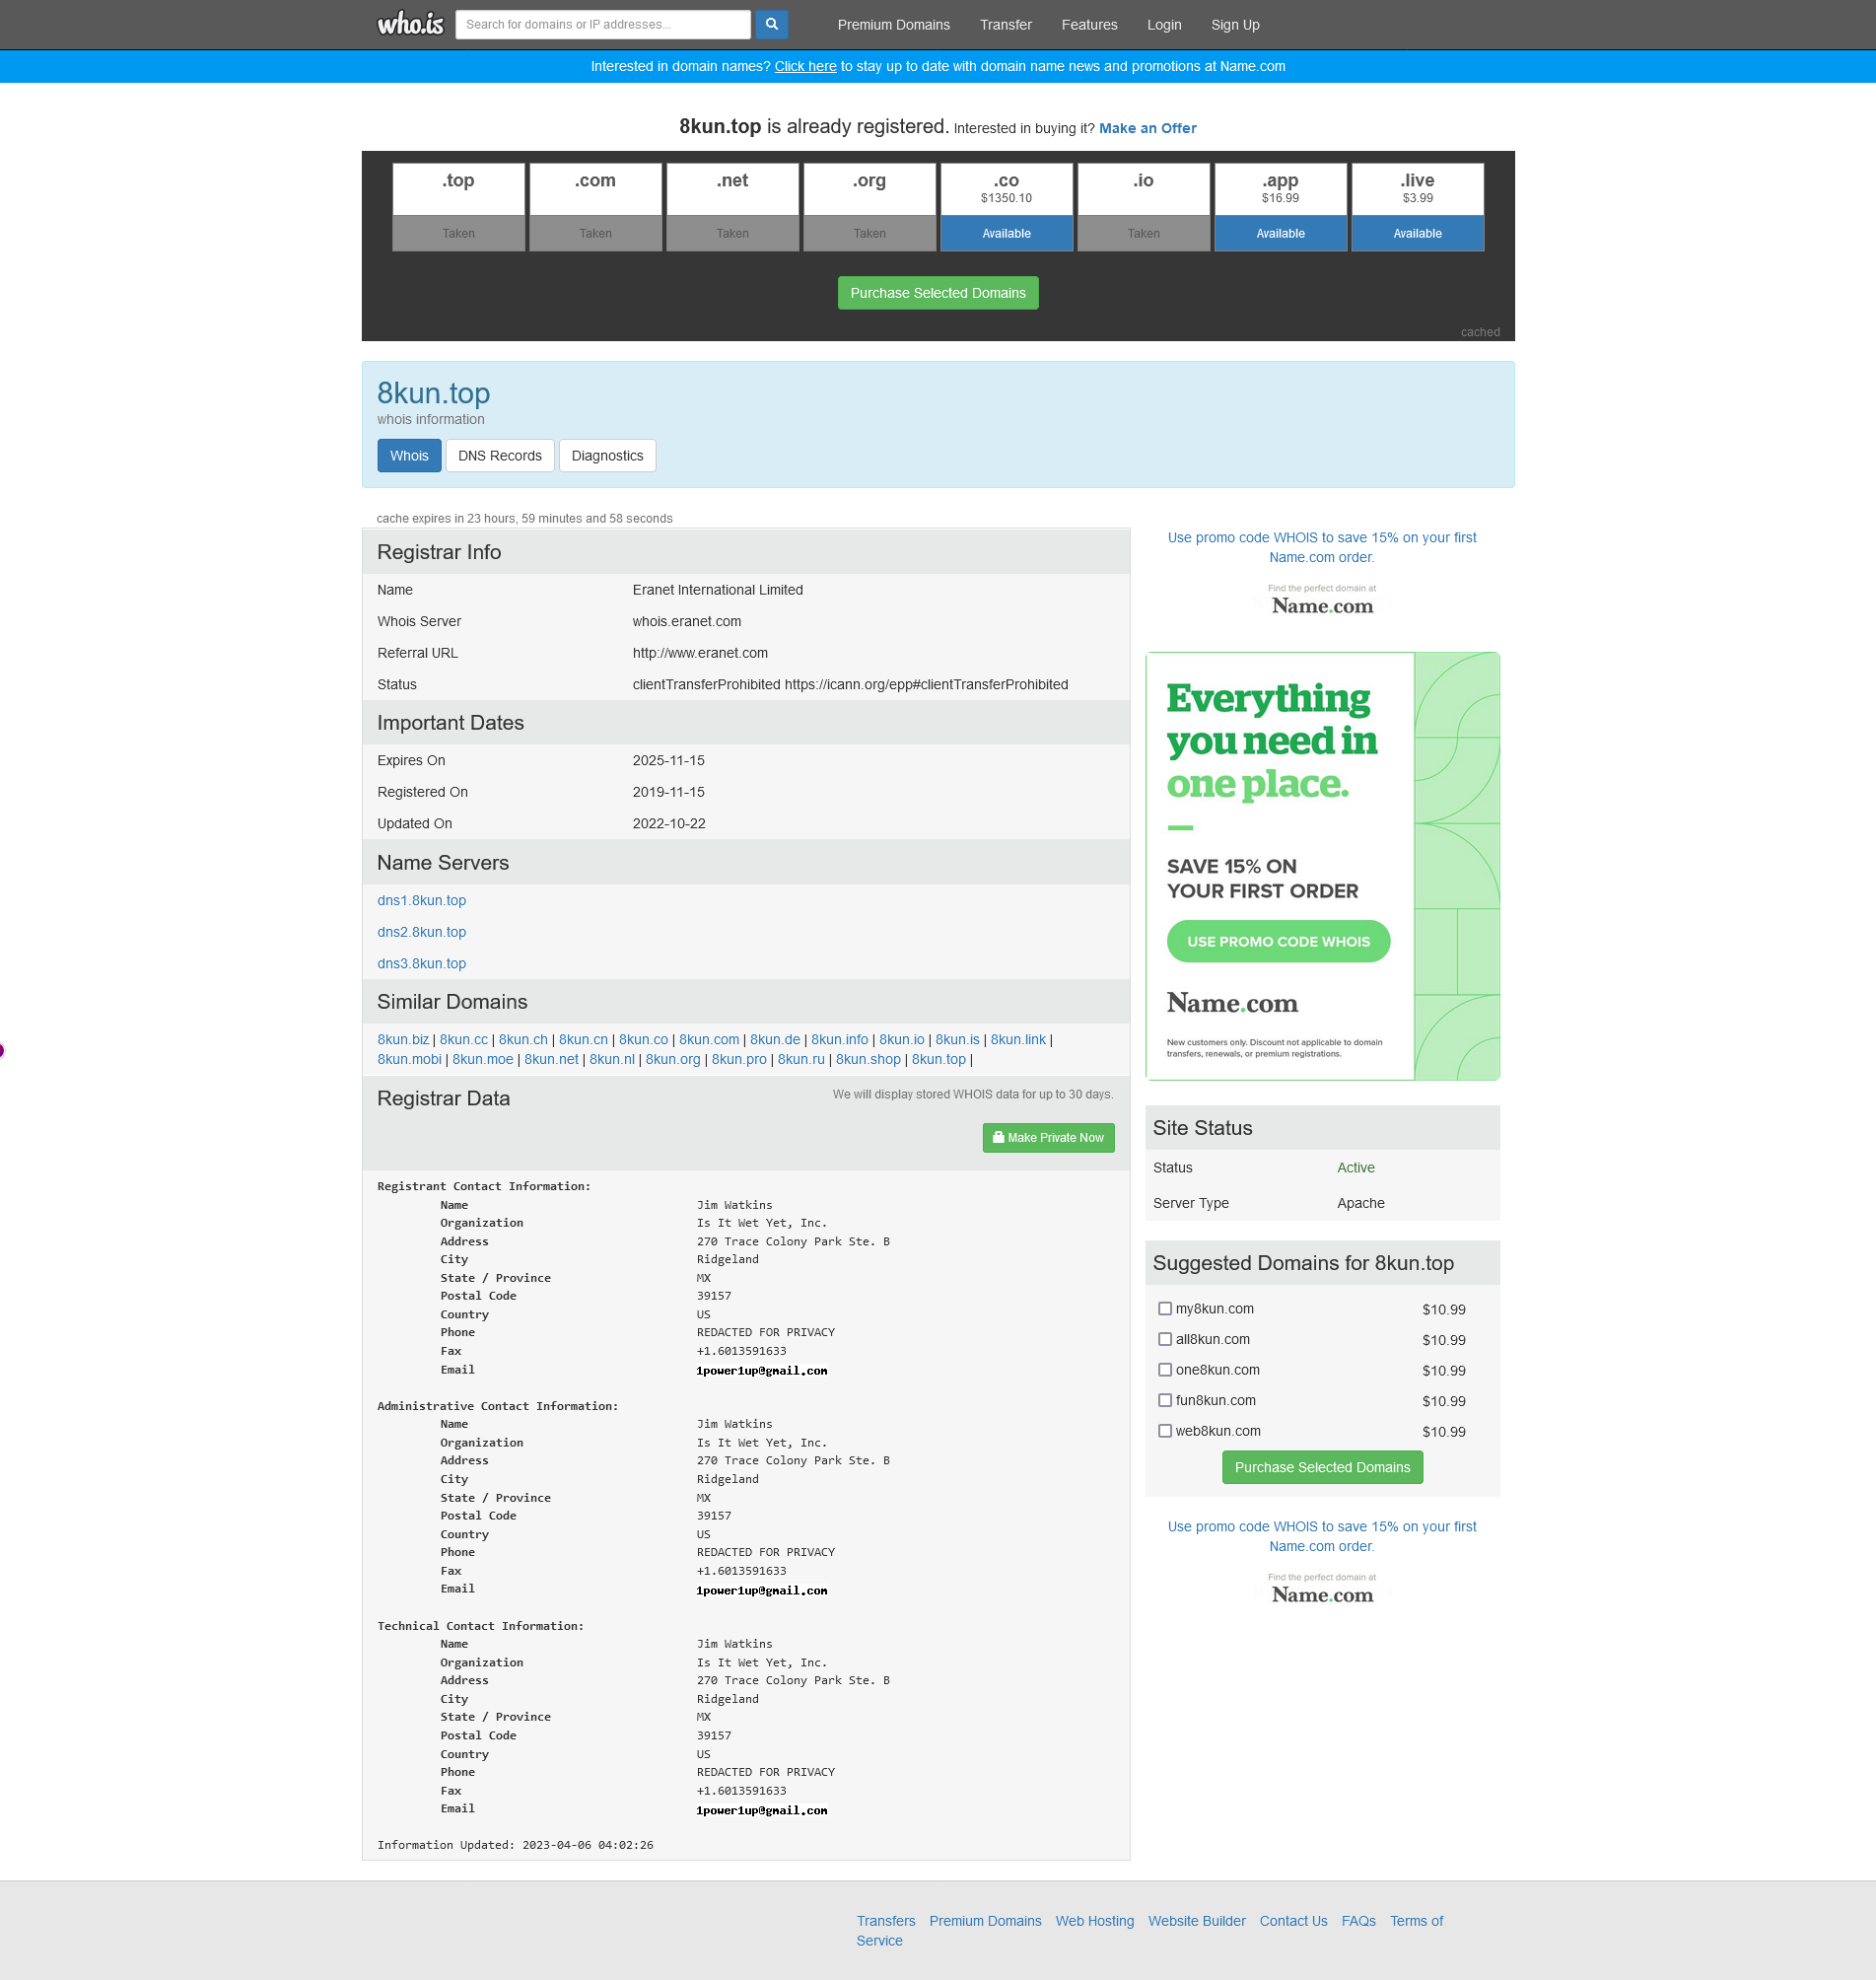The height and width of the screenshot is (1980, 1876).
Task: Click the registration date '2019-11-15'
Action: [x=668, y=792]
